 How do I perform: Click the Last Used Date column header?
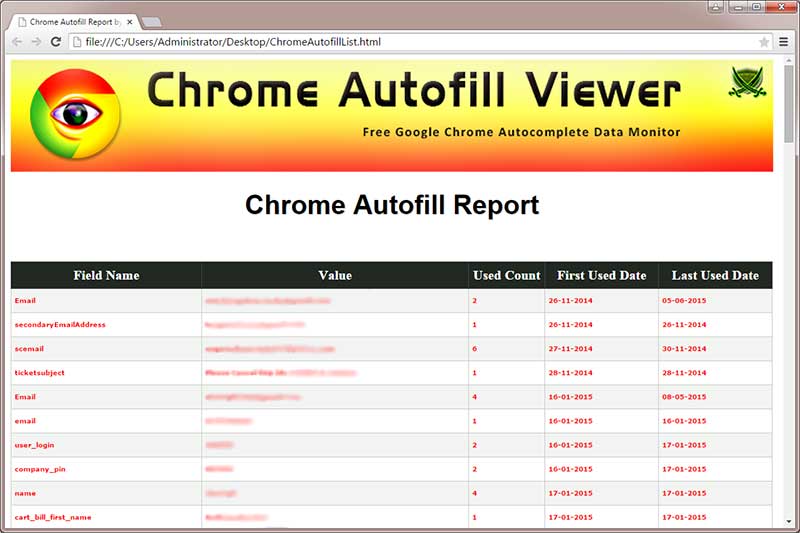point(715,275)
